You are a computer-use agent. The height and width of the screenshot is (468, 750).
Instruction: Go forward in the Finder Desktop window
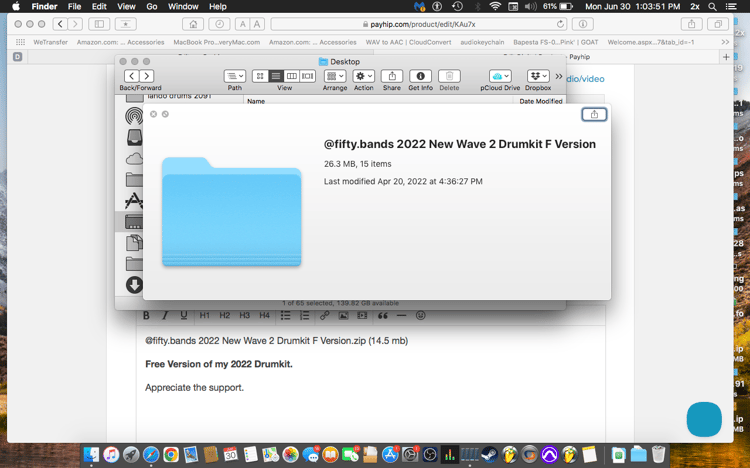[x=147, y=76]
